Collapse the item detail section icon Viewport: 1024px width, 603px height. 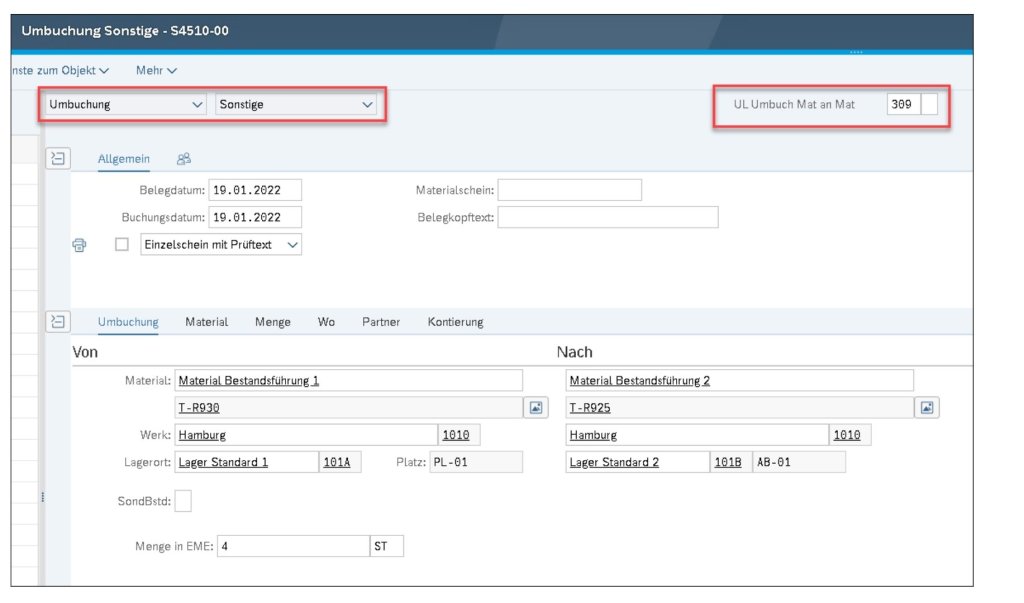coord(58,321)
